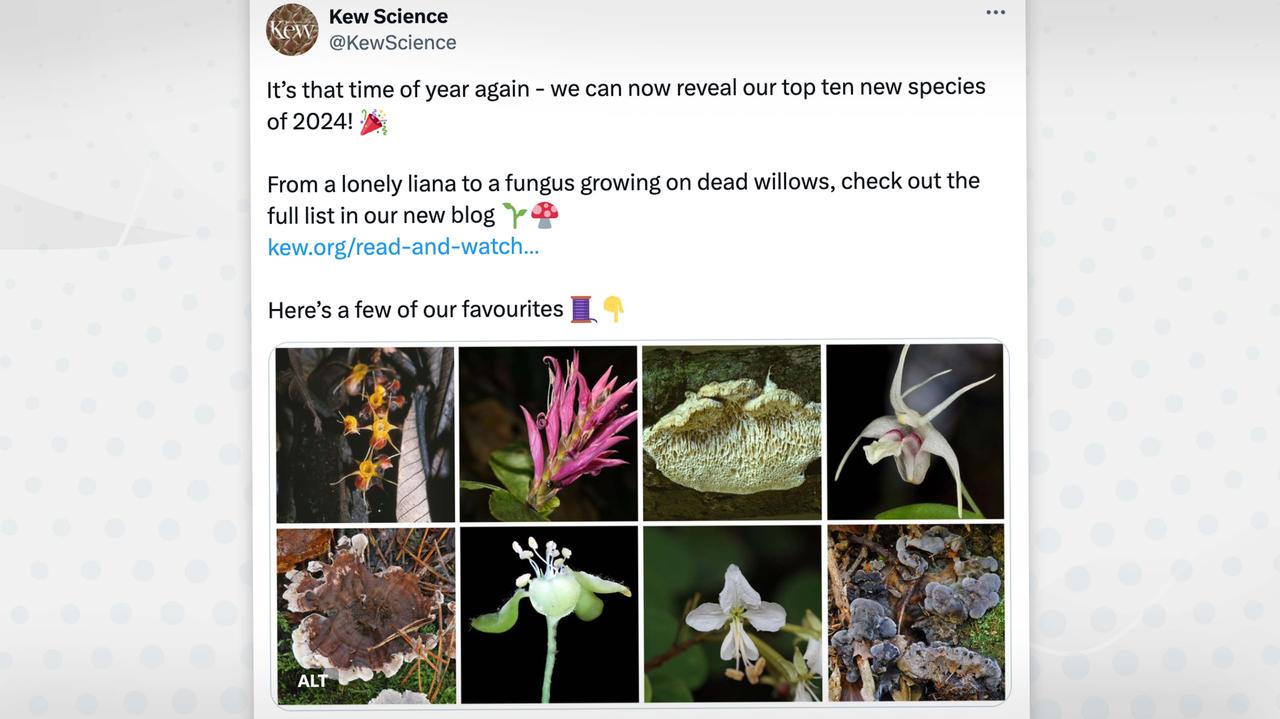Click the Kew Science profile avatar

pos(292,30)
